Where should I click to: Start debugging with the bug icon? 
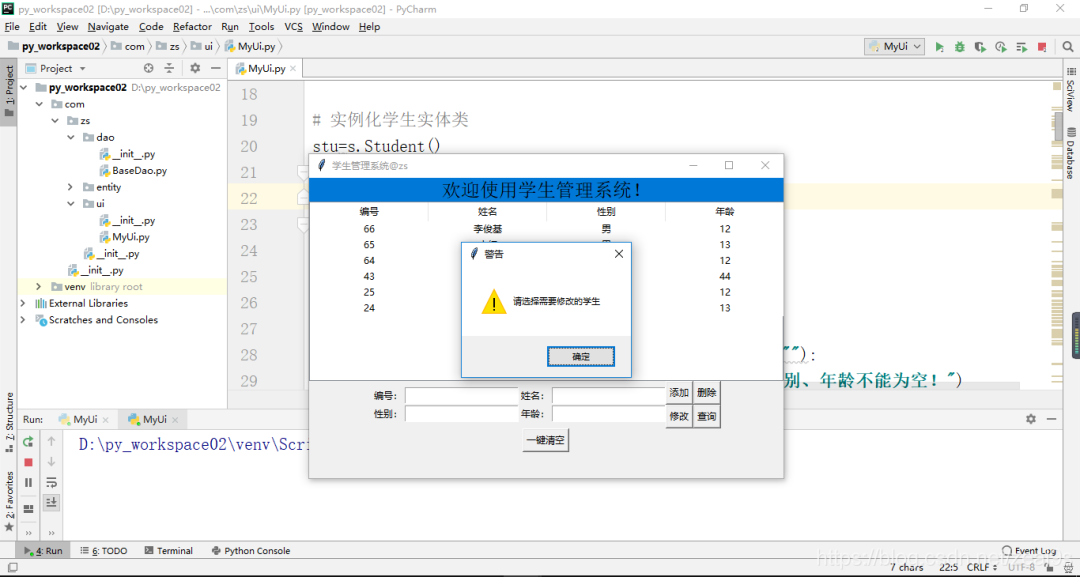[x=959, y=47]
